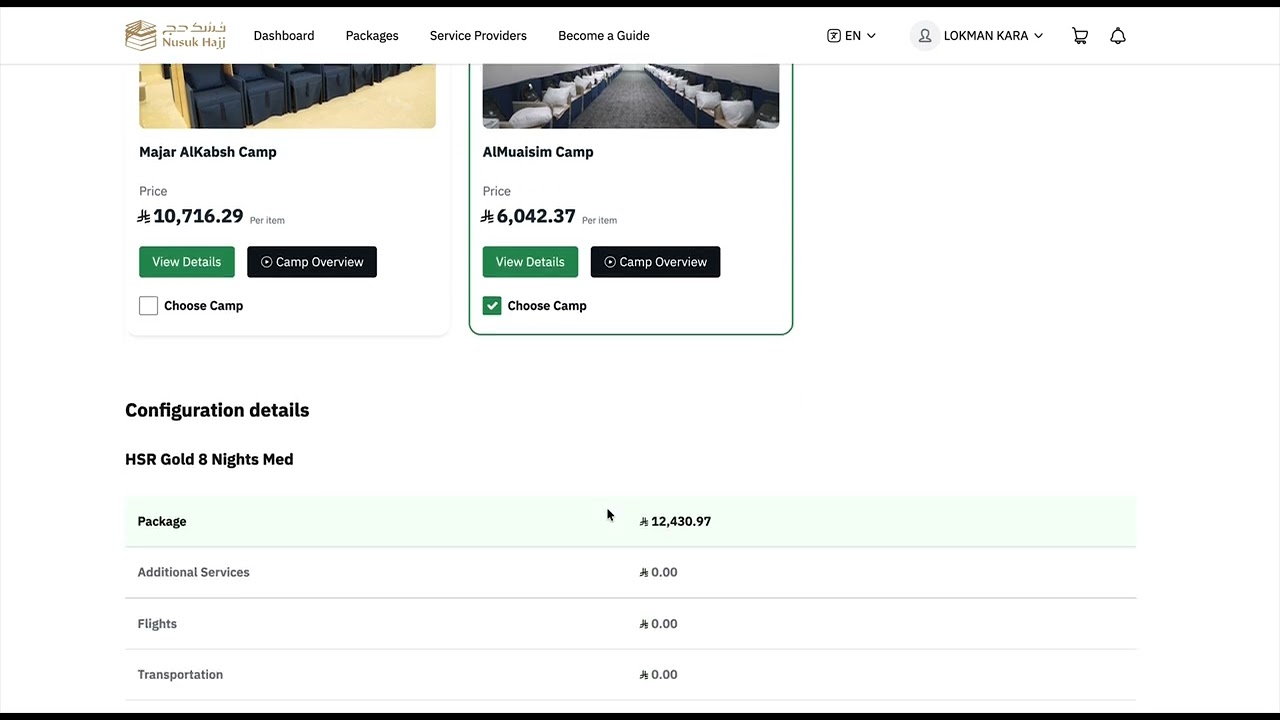Click the AlMuaisim Camp photo
The image size is (1280, 720).
pyautogui.click(x=631, y=96)
